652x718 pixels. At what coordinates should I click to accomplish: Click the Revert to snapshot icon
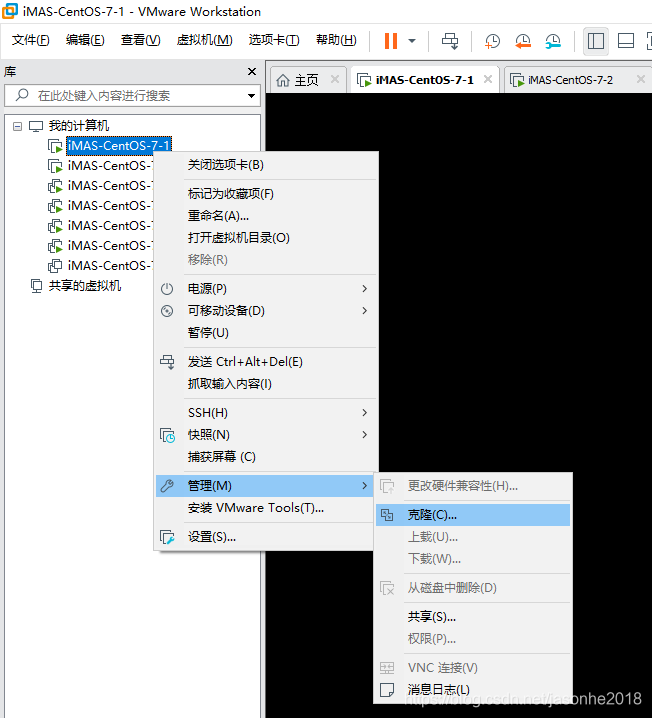pos(522,41)
